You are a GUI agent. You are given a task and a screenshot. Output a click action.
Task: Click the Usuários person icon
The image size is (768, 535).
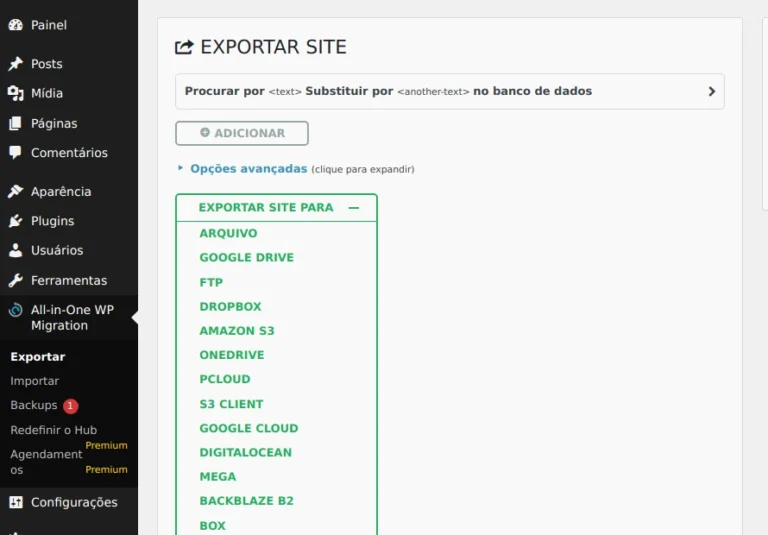tap(16, 250)
